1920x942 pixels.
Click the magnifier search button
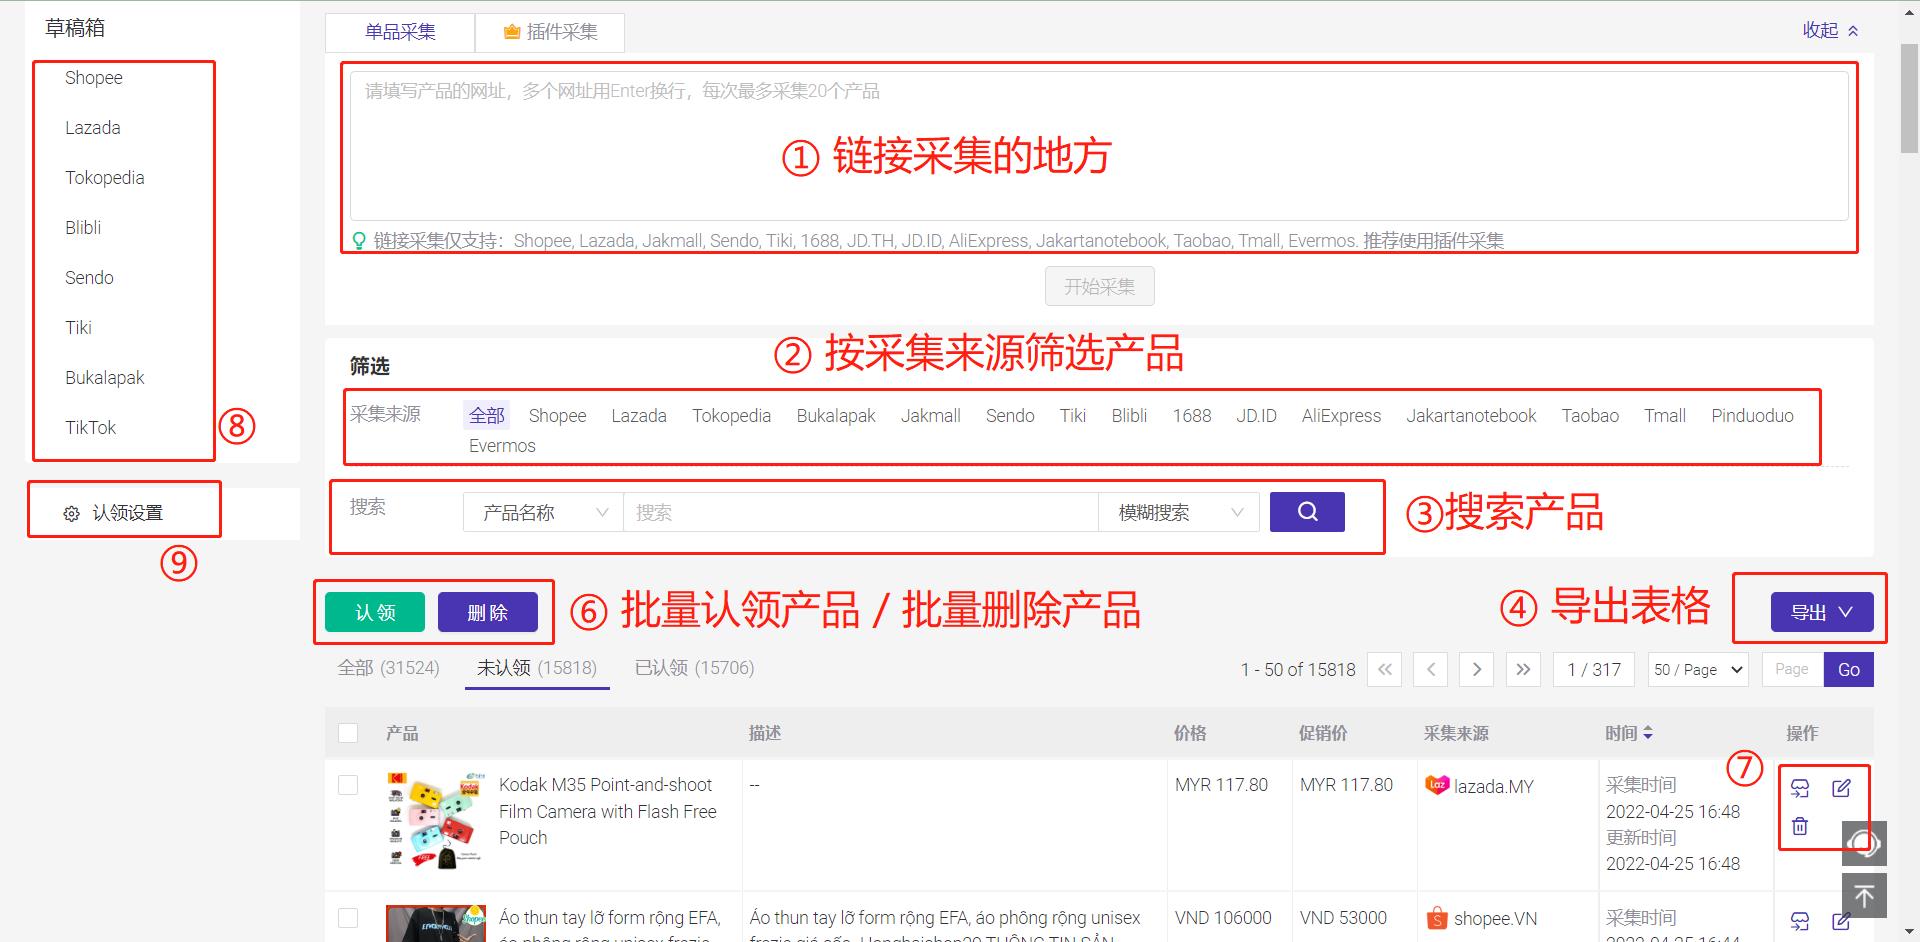coord(1307,512)
